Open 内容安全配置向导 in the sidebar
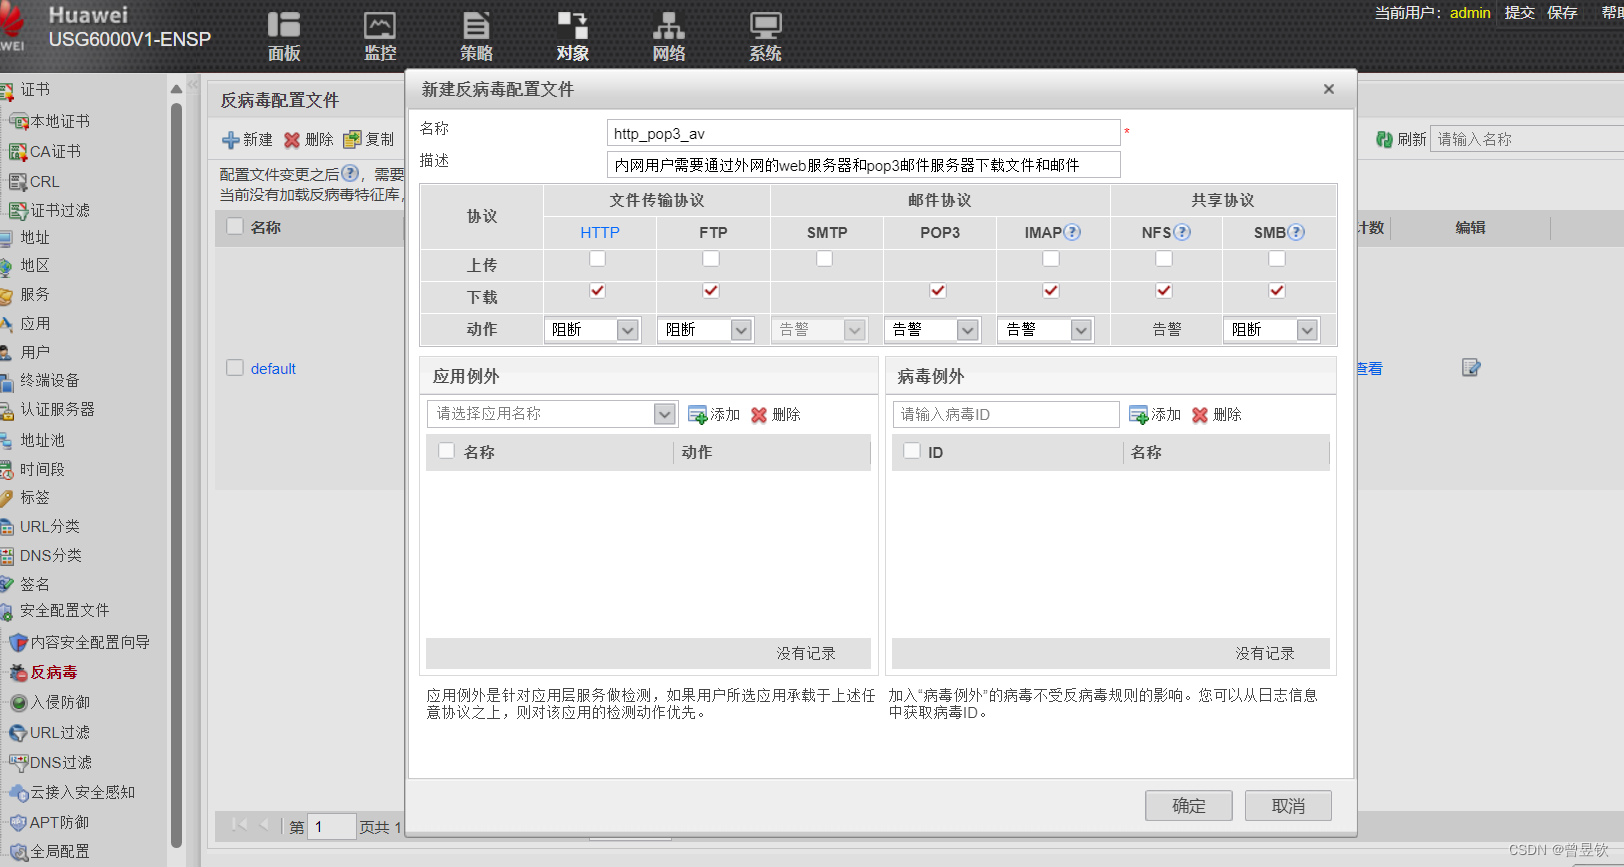Viewport: 1624px width, 867px height. 89,642
